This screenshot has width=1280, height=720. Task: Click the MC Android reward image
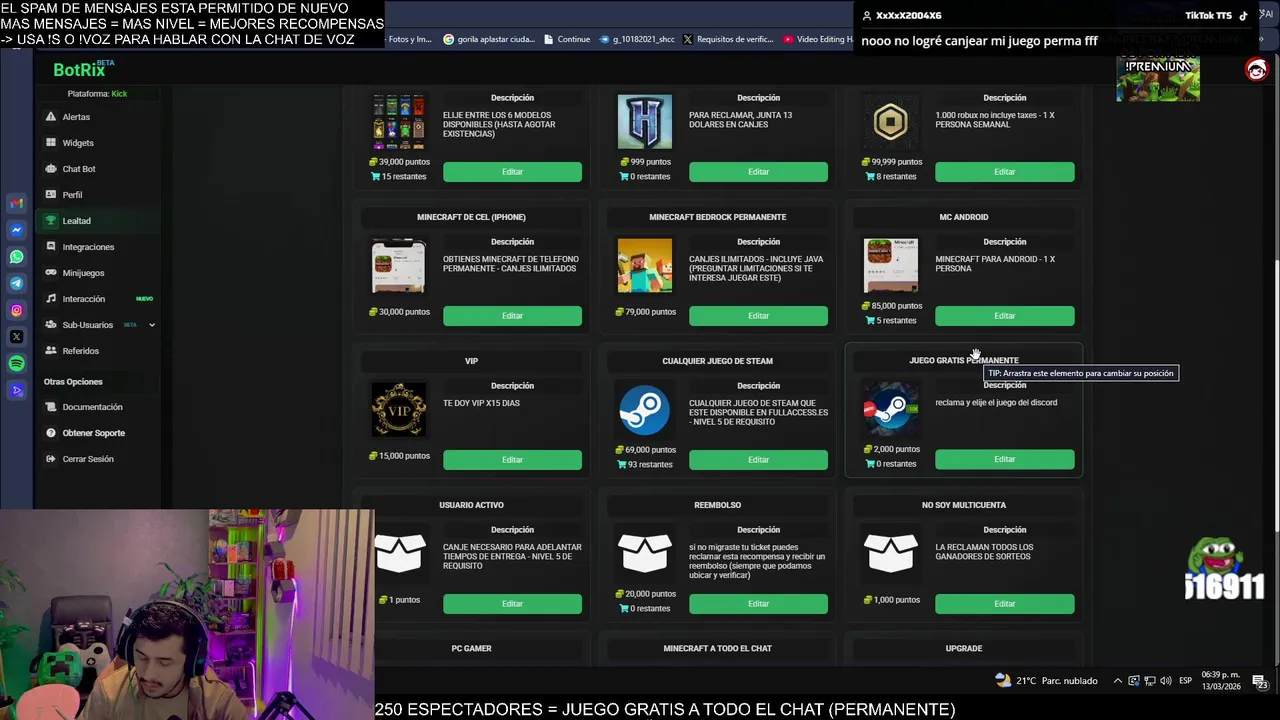click(890, 266)
